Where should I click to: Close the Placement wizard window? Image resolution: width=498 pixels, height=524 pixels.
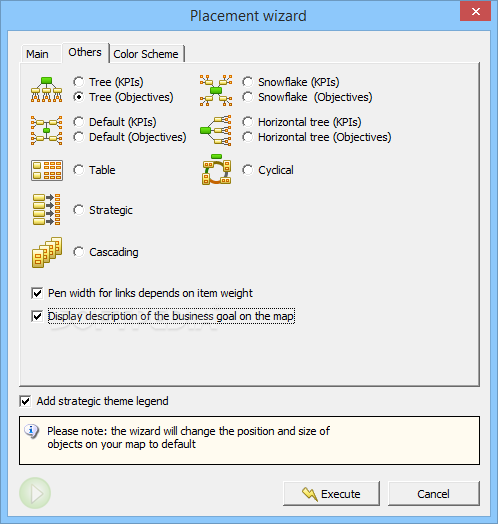[475, 11]
